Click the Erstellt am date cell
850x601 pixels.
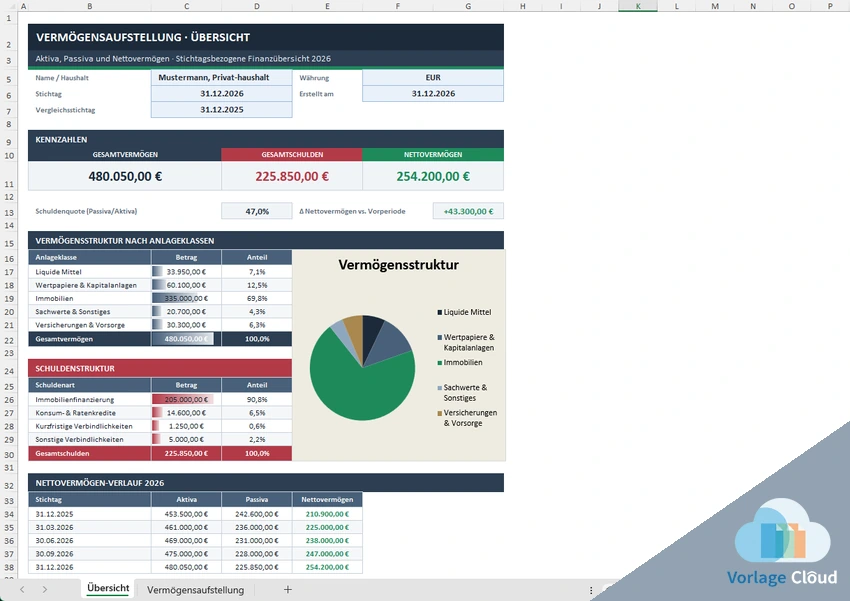pyautogui.click(x=433, y=94)
